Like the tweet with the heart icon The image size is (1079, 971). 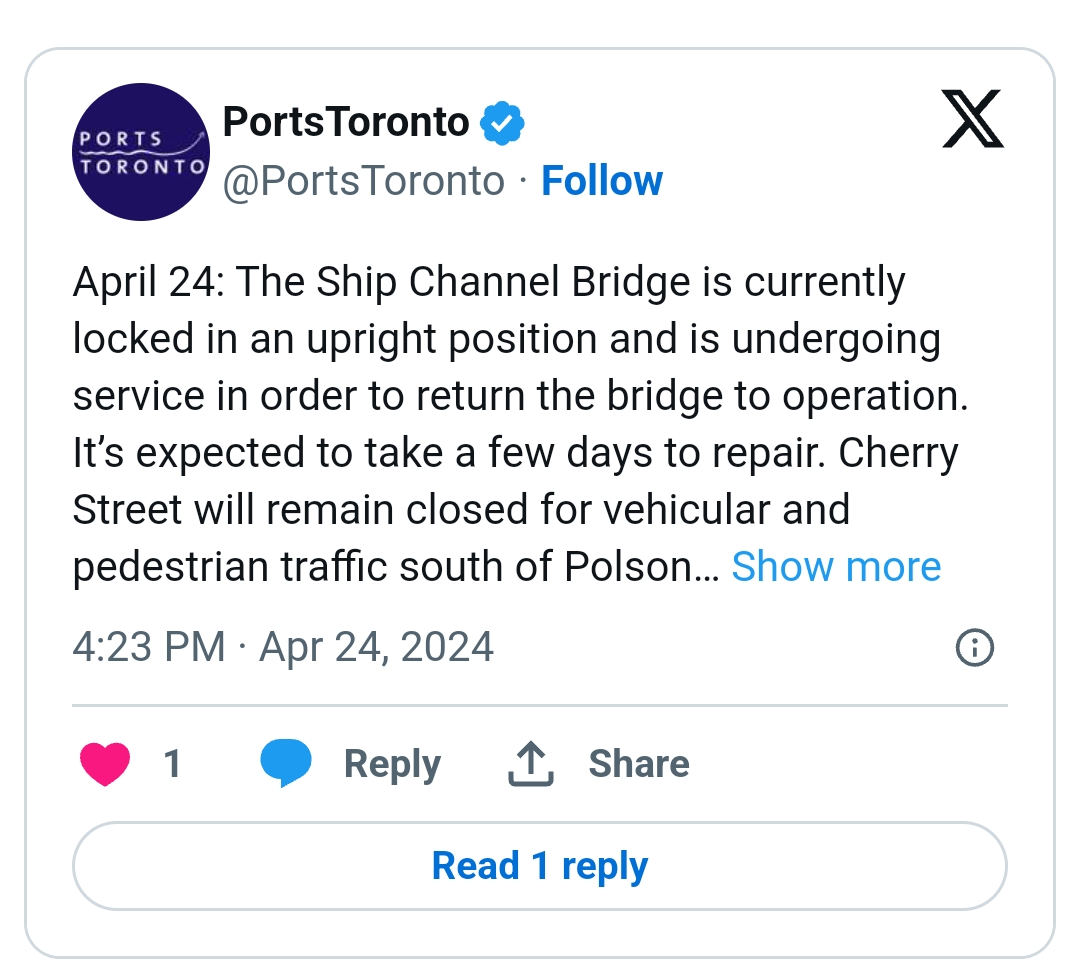[104, 764]
